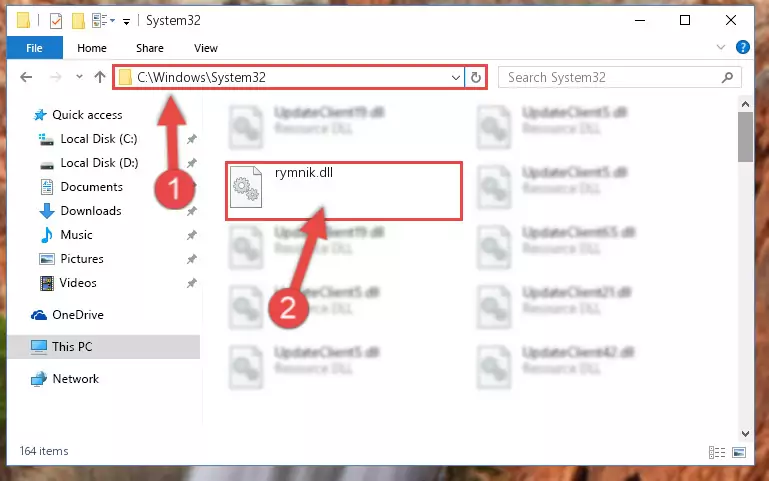Click the Search System32 input field
769x481 pixels.
[611, 77]
